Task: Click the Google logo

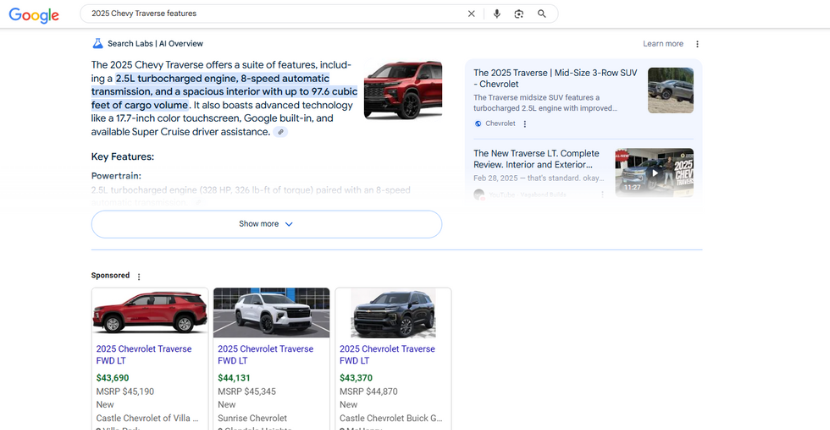Action: coord(34,15)
